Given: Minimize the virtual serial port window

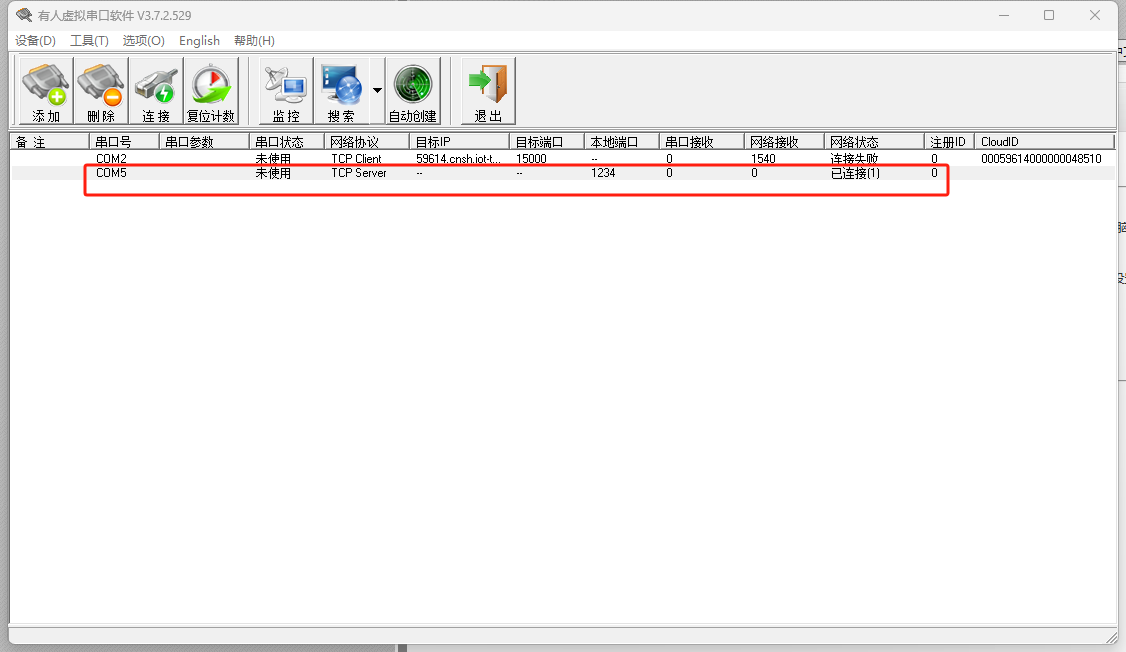Looking at the screenshot, I should point(1004,15).
